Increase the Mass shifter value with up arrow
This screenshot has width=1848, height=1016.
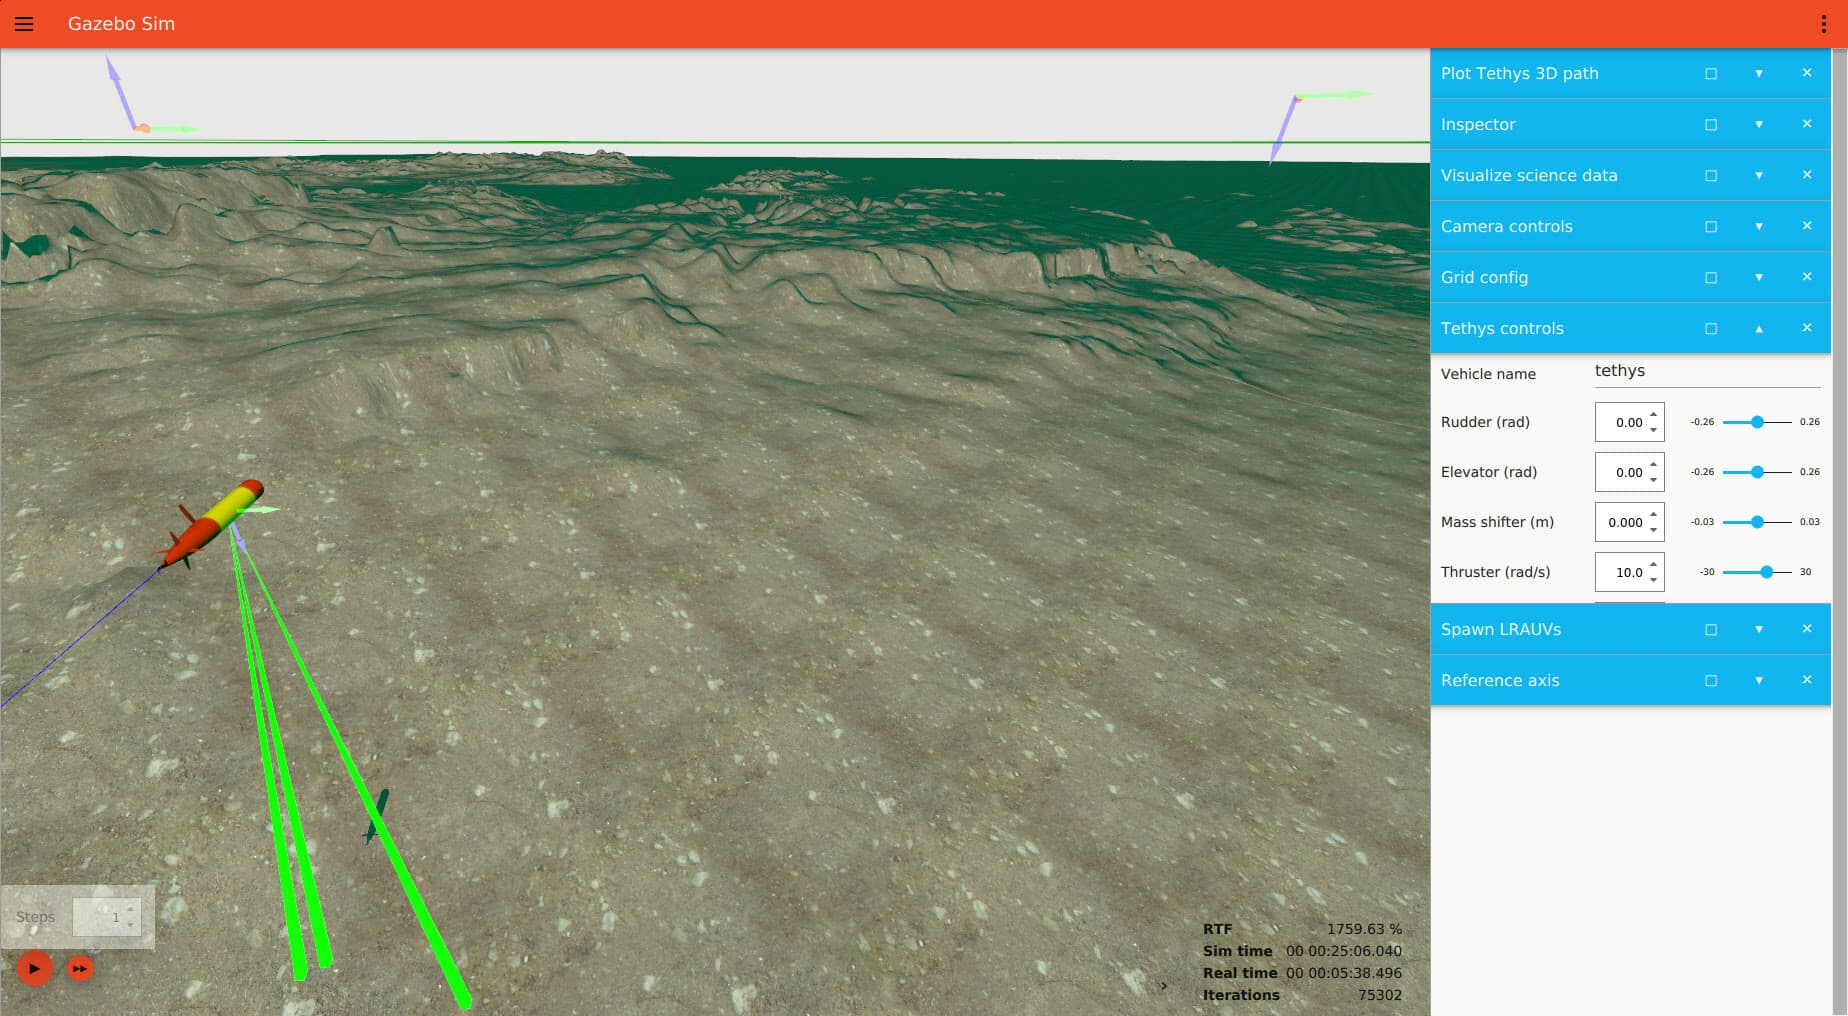1654,514
